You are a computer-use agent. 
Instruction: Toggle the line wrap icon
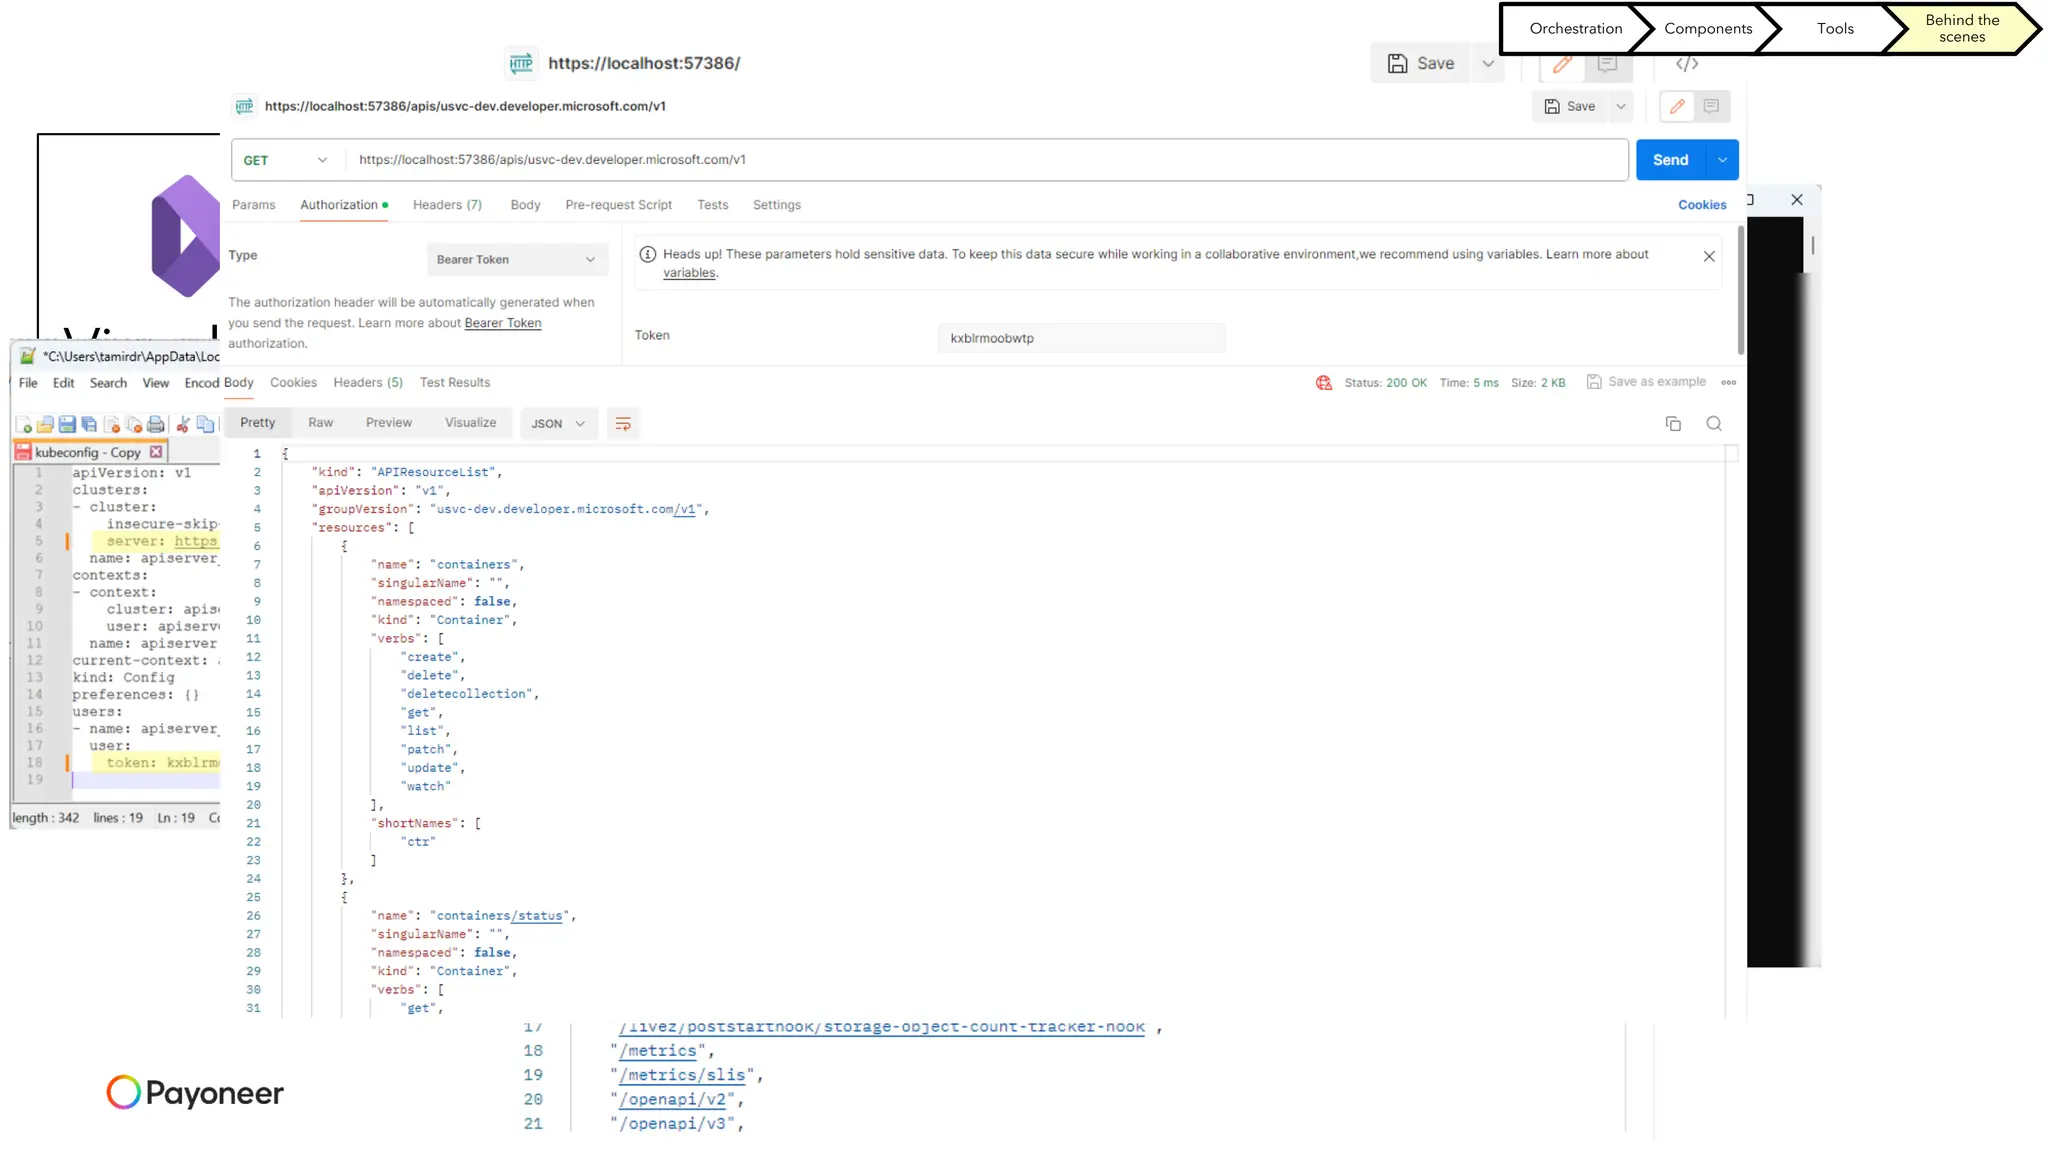pyautogui.click(x=623, y=424)
